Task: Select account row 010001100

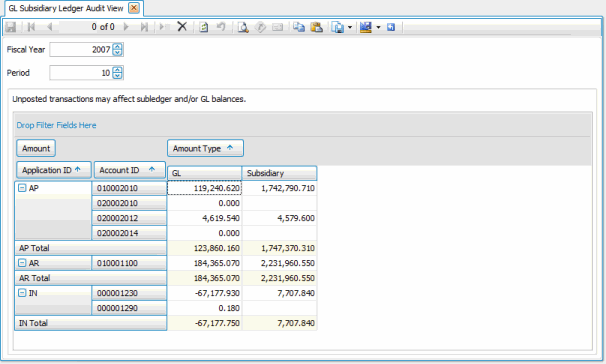Action: click(129, 263)
